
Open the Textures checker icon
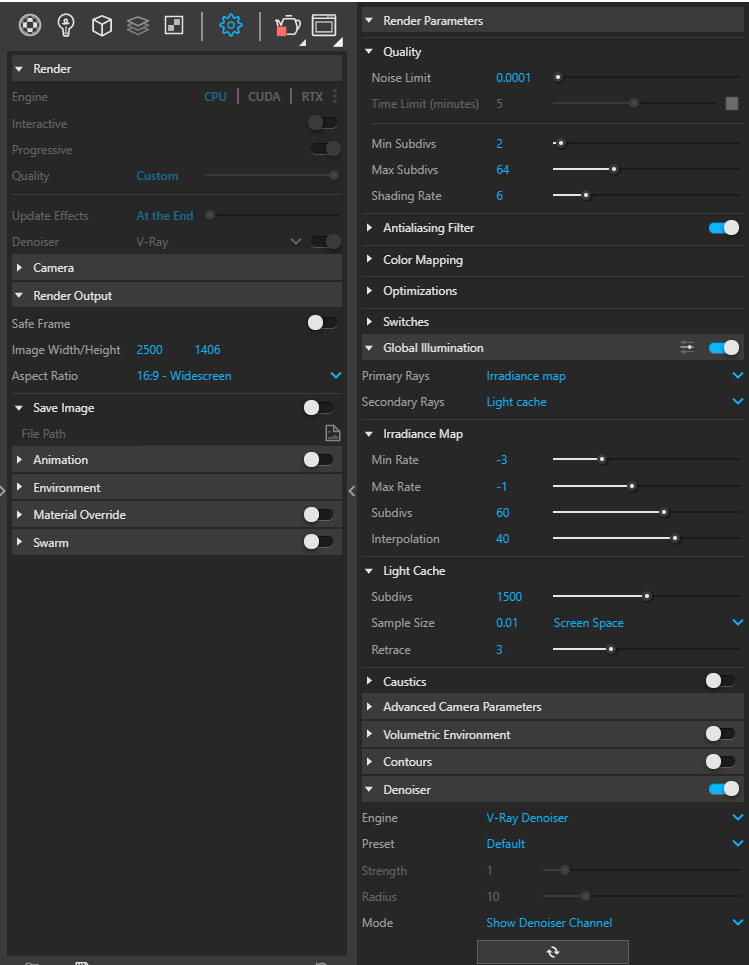174,25
